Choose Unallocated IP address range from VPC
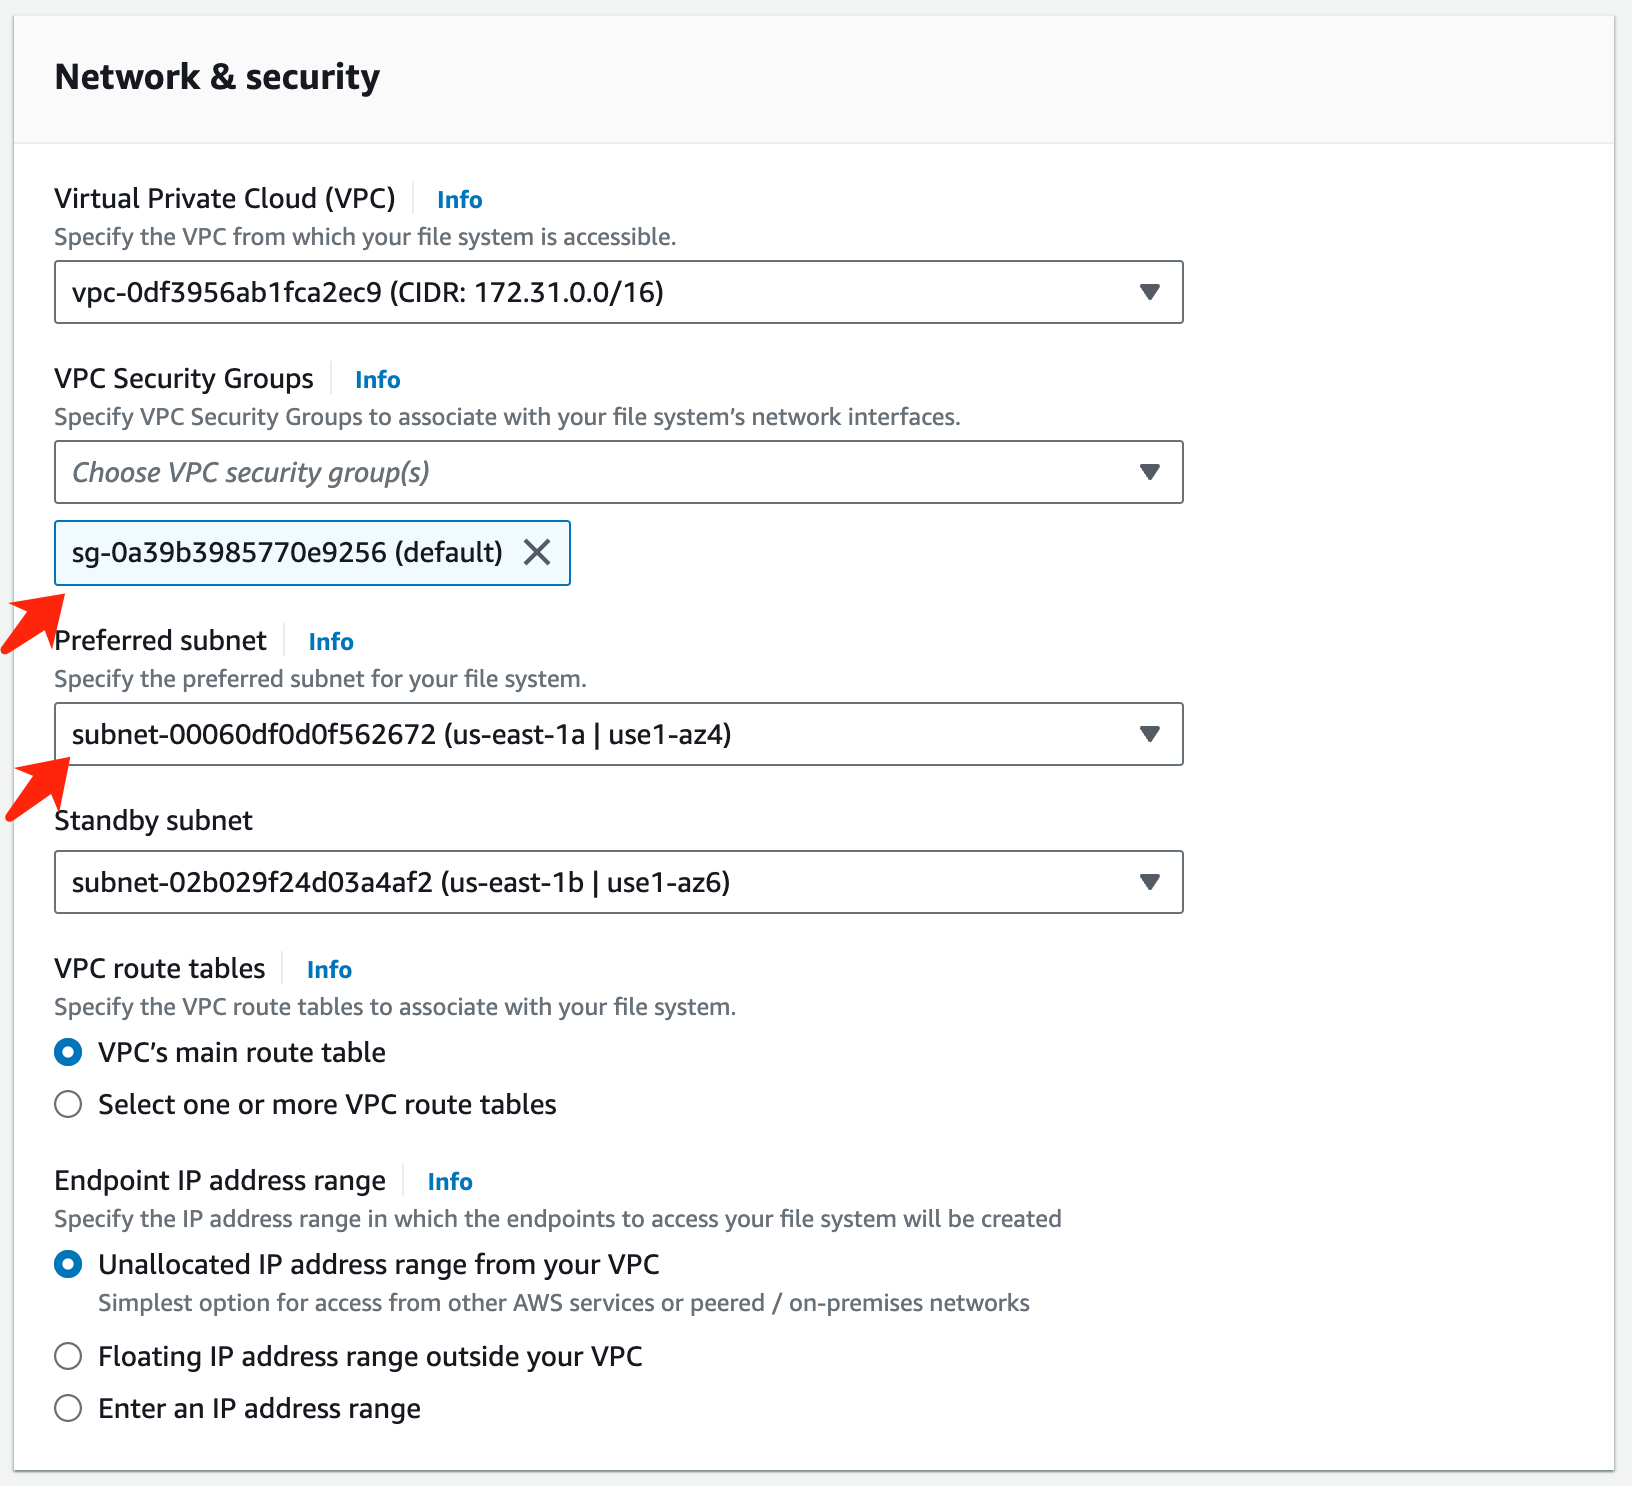The height and width of the screenshot is (1486, 1632). 68,1264
